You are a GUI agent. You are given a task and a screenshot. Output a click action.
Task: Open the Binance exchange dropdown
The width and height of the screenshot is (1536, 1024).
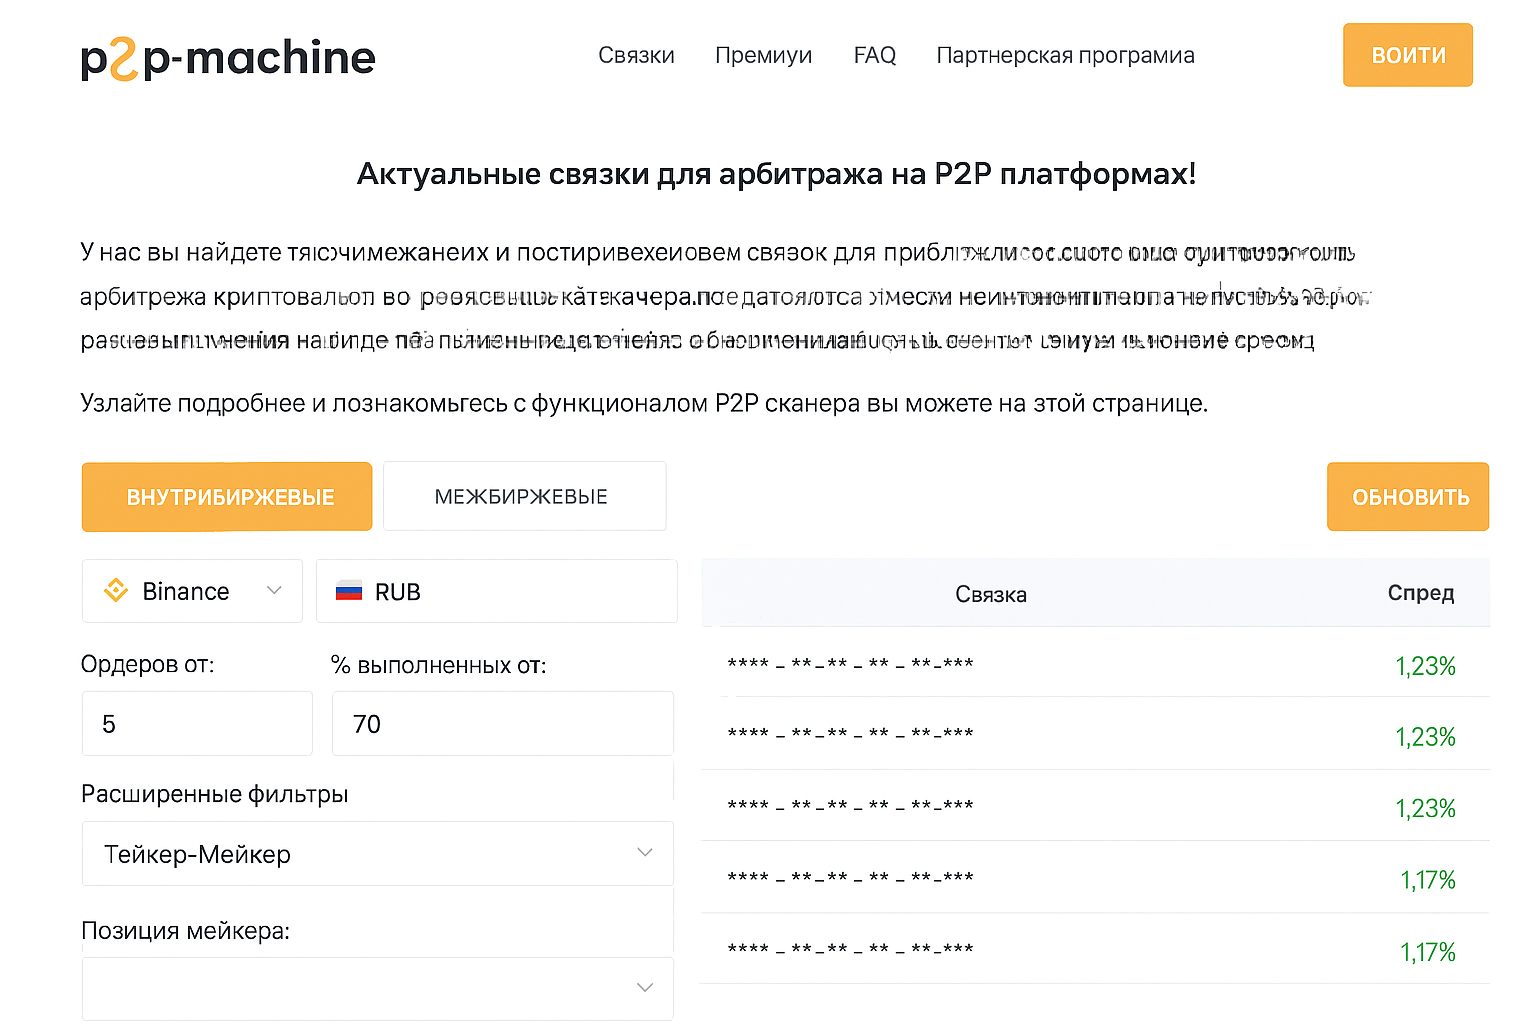(x=192, y=591)
